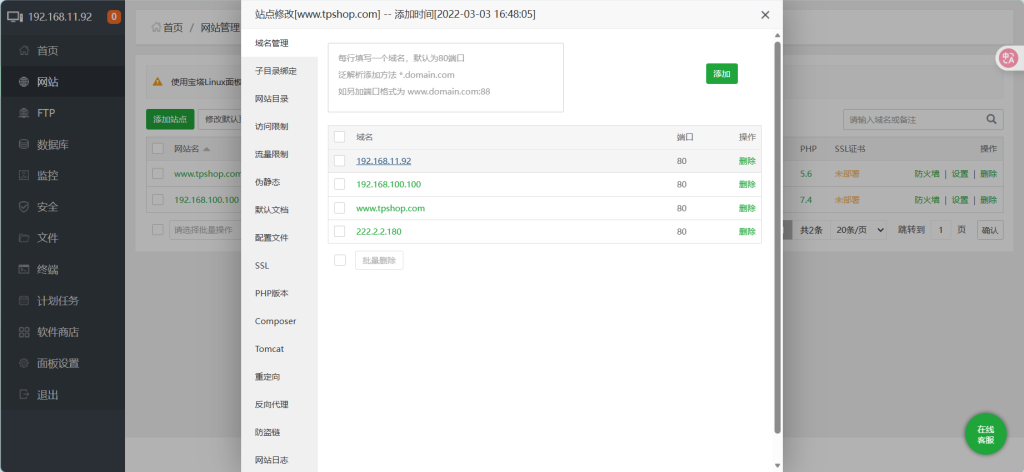1024x472 pixels.
Task: Click the home icon in left sidebar
Action: pyautogui.click(x=23, y=51)
